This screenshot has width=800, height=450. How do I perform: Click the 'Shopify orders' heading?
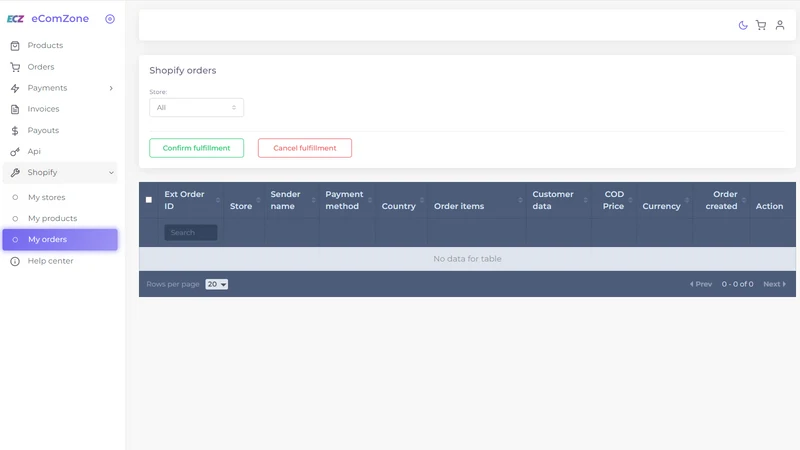tap(183, 70)
